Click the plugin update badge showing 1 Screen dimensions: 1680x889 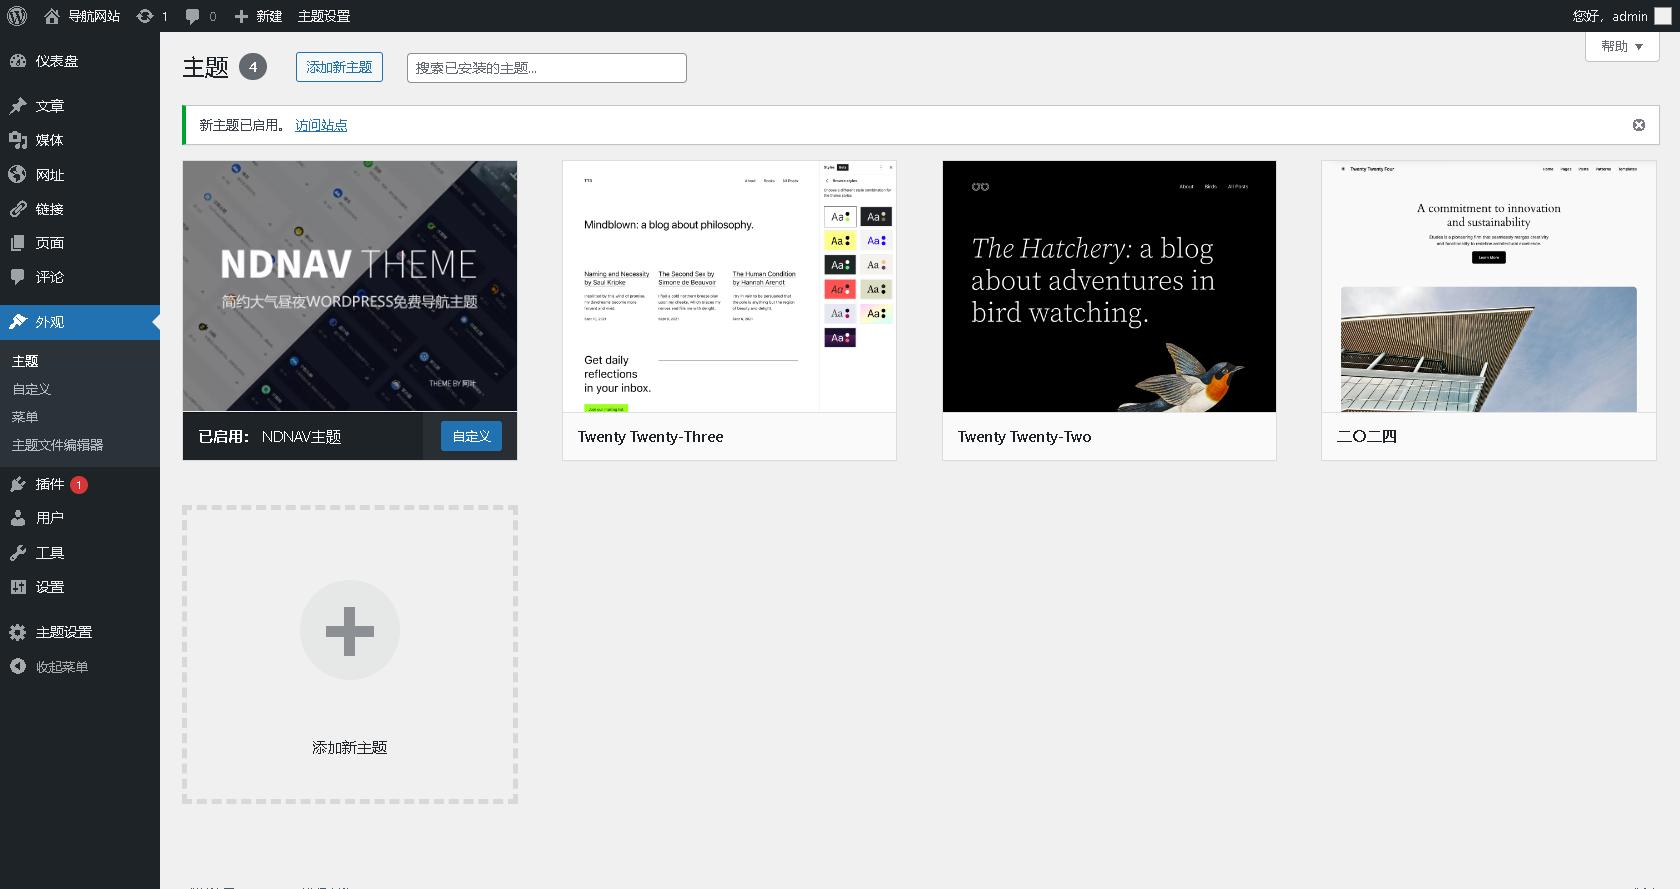click(x=79, y=485)
